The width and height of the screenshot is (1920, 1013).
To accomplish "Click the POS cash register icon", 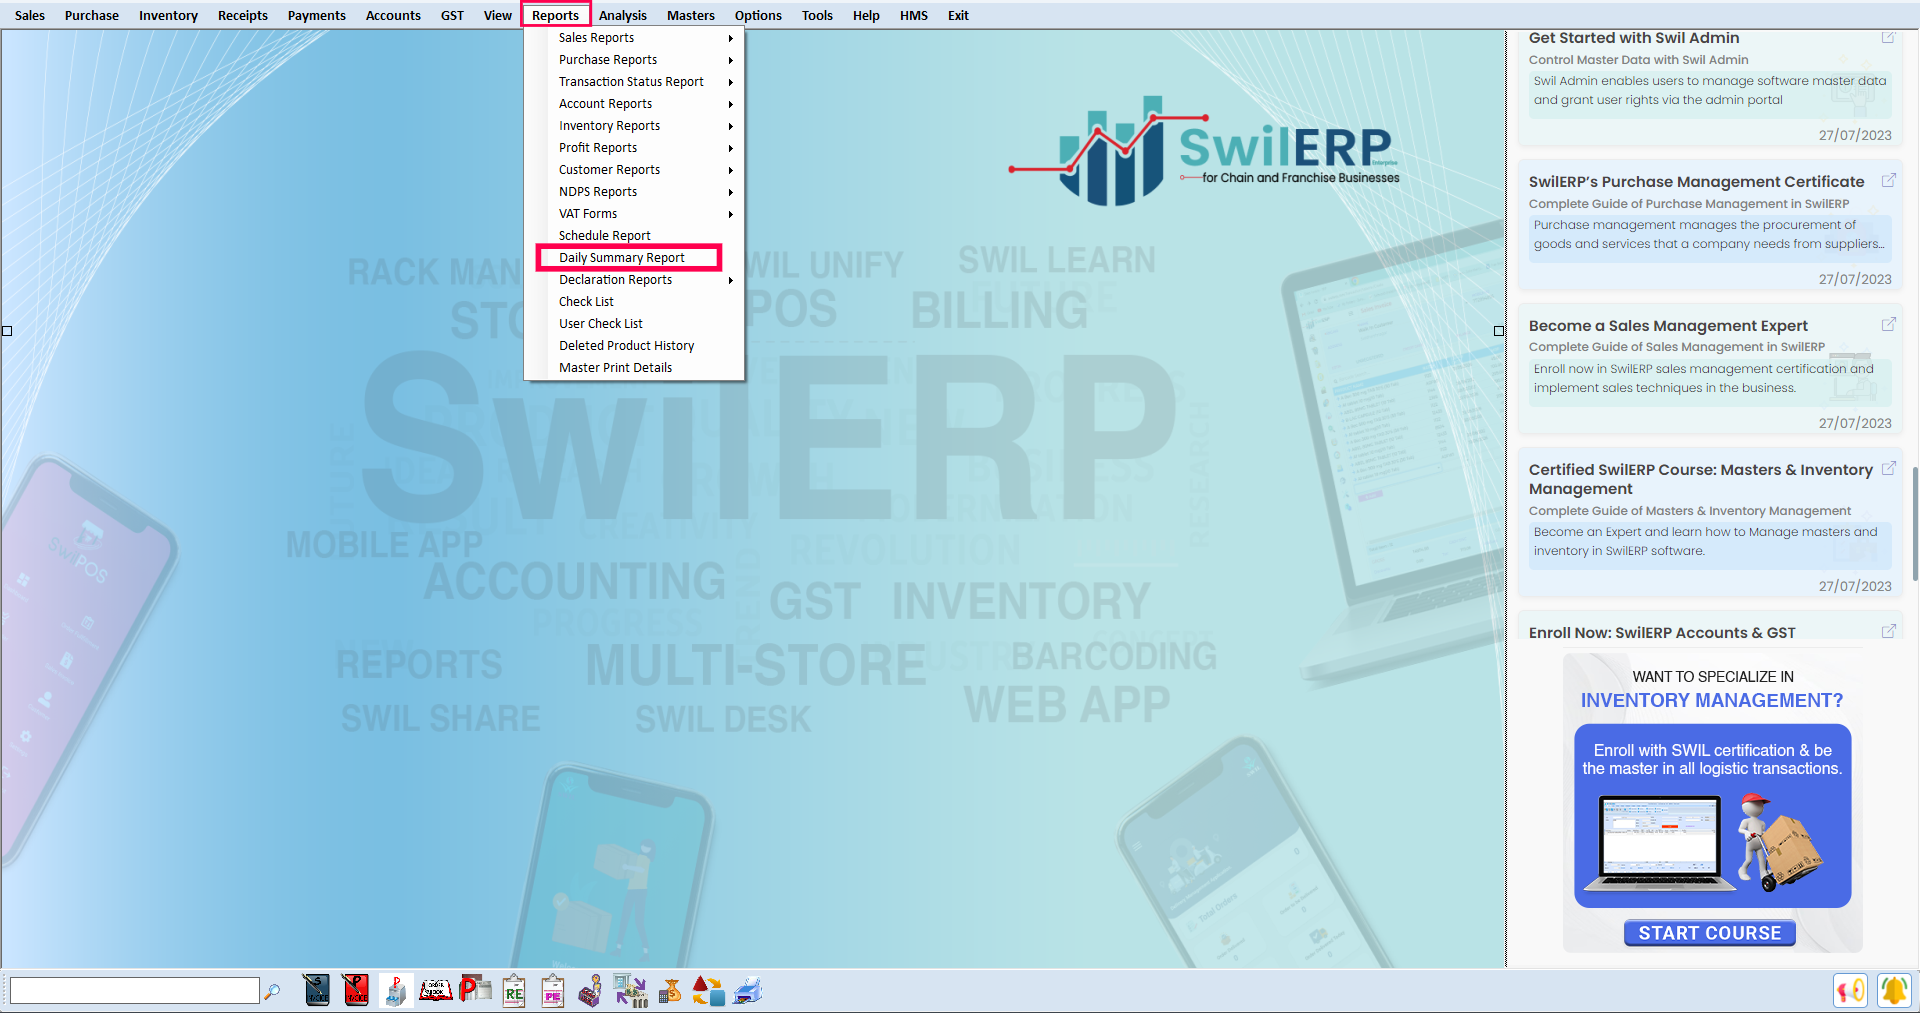I will point(395,990).
